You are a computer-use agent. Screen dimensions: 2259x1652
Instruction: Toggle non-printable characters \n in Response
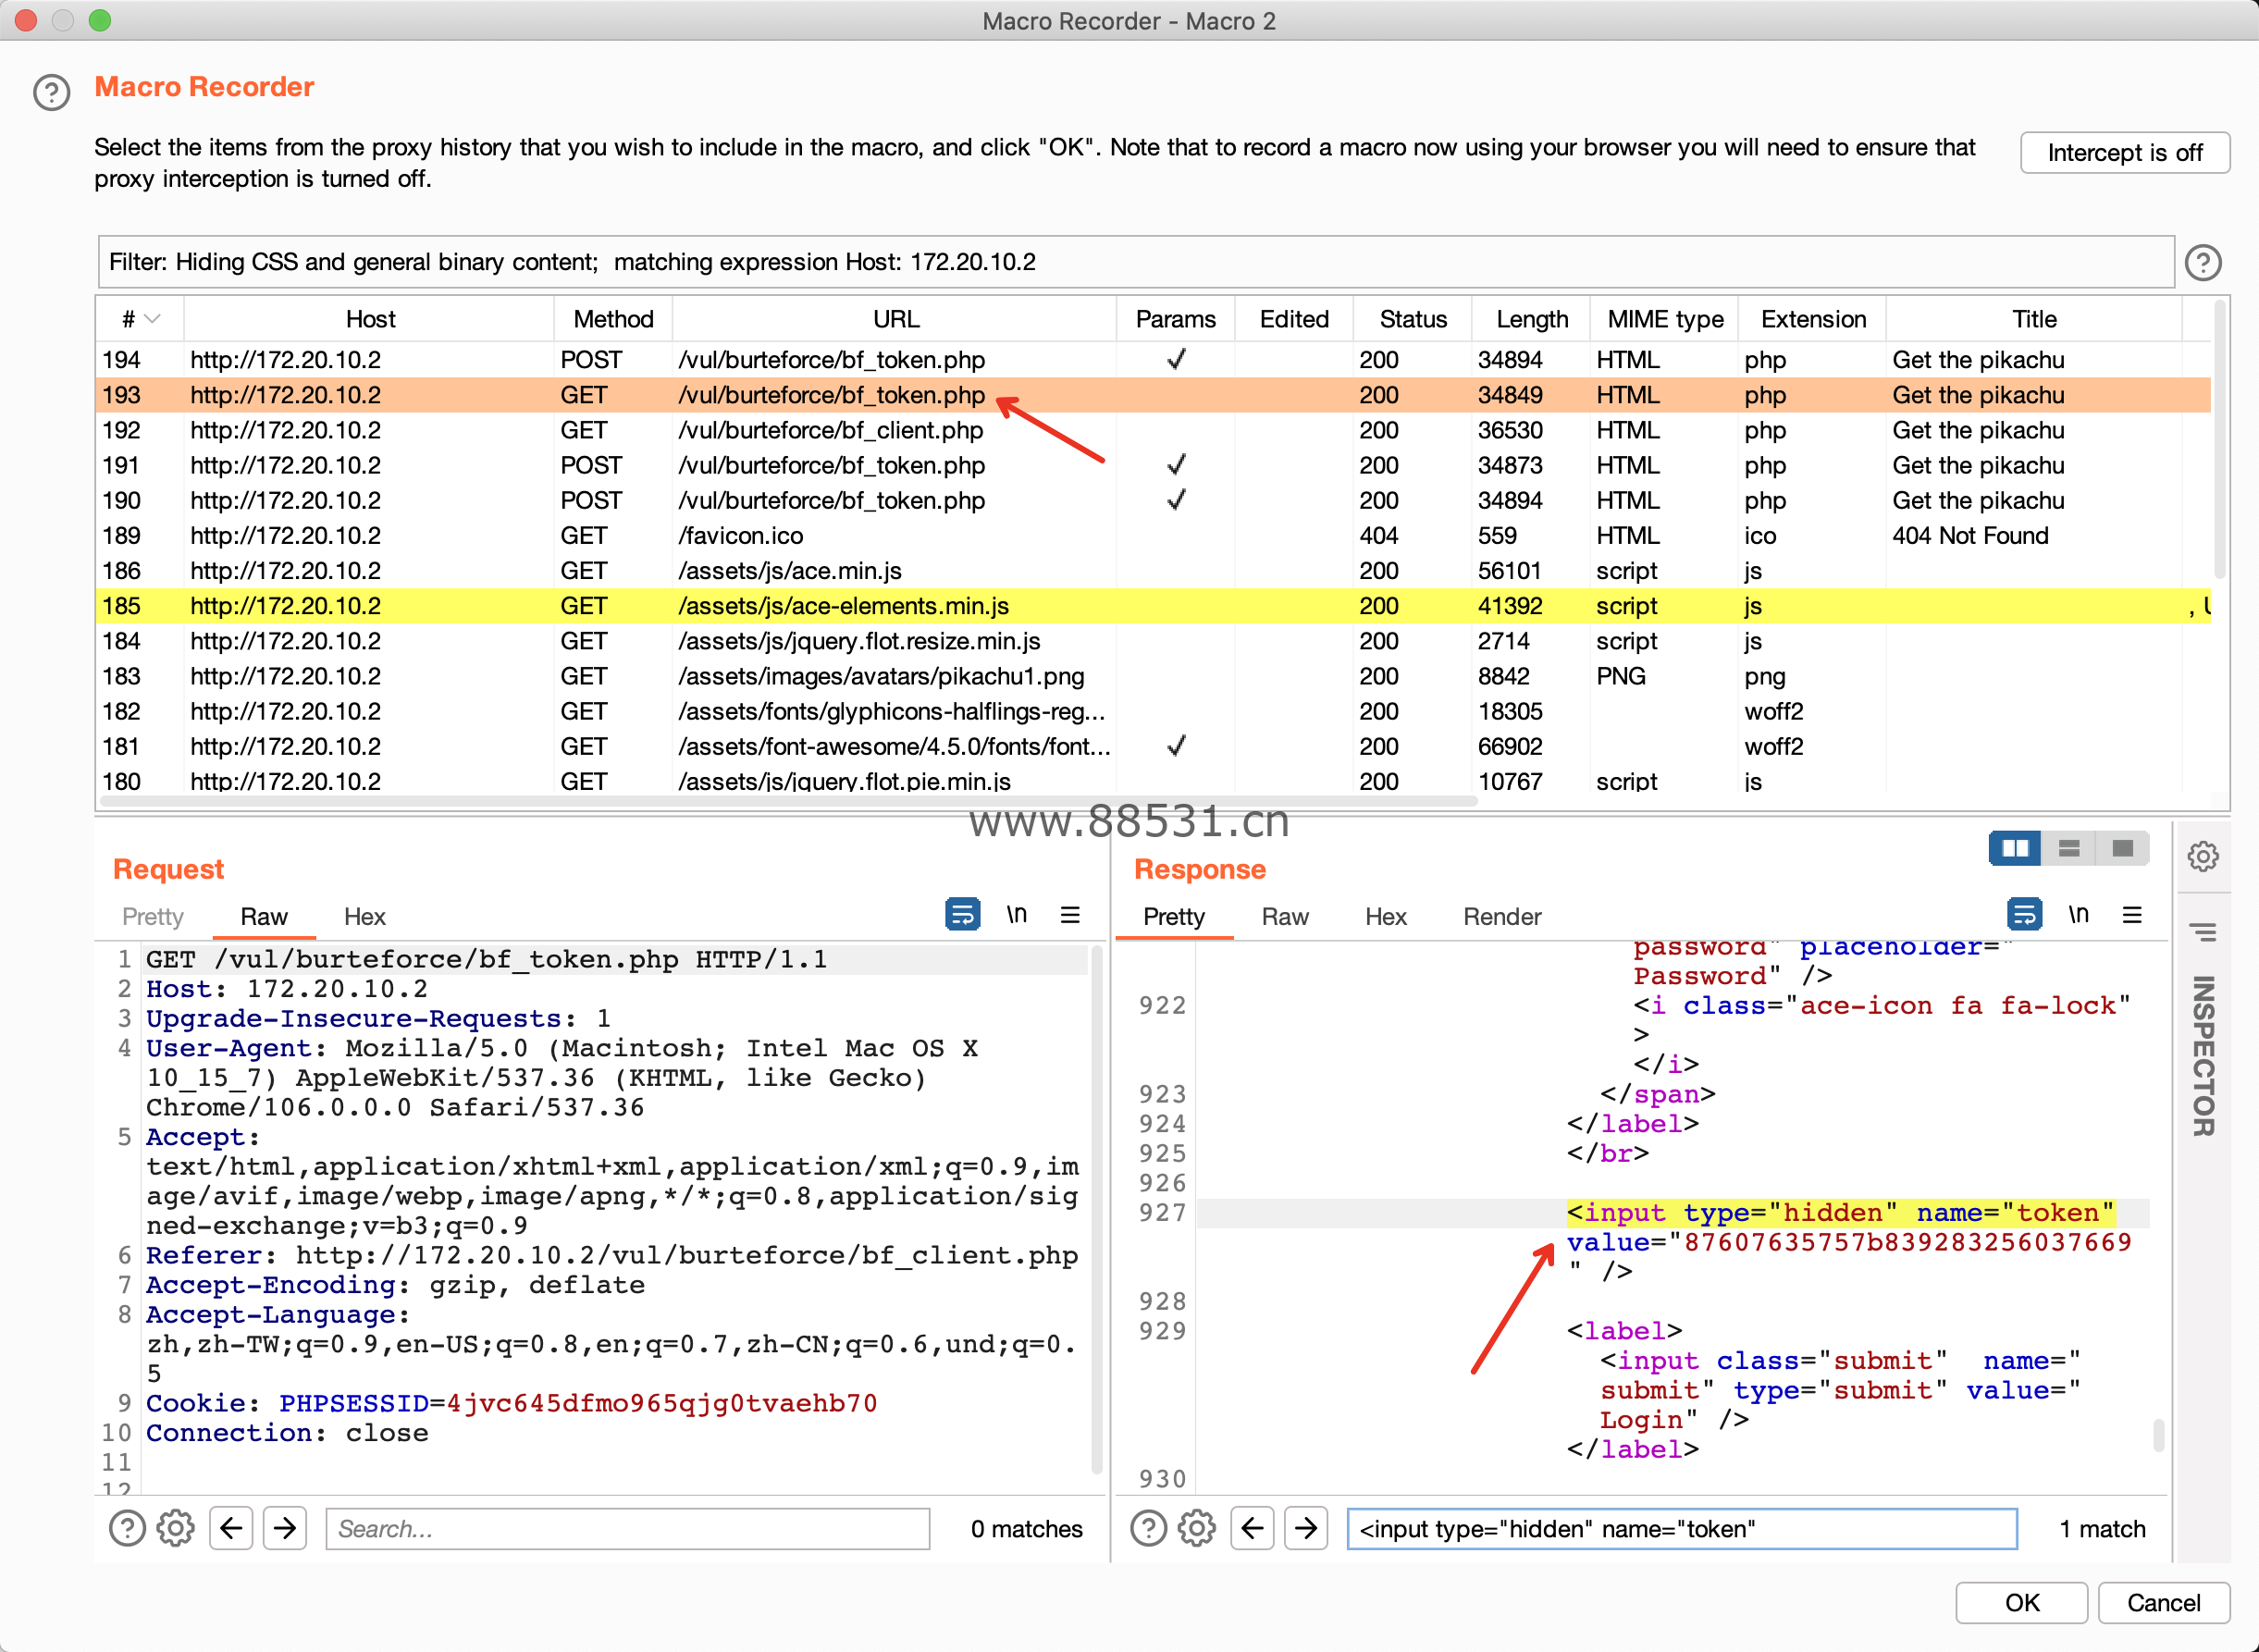[2078, 914]
